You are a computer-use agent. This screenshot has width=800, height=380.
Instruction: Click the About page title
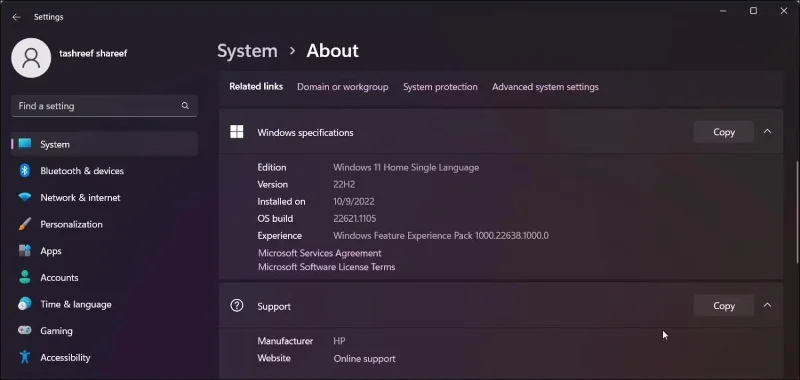333,50
